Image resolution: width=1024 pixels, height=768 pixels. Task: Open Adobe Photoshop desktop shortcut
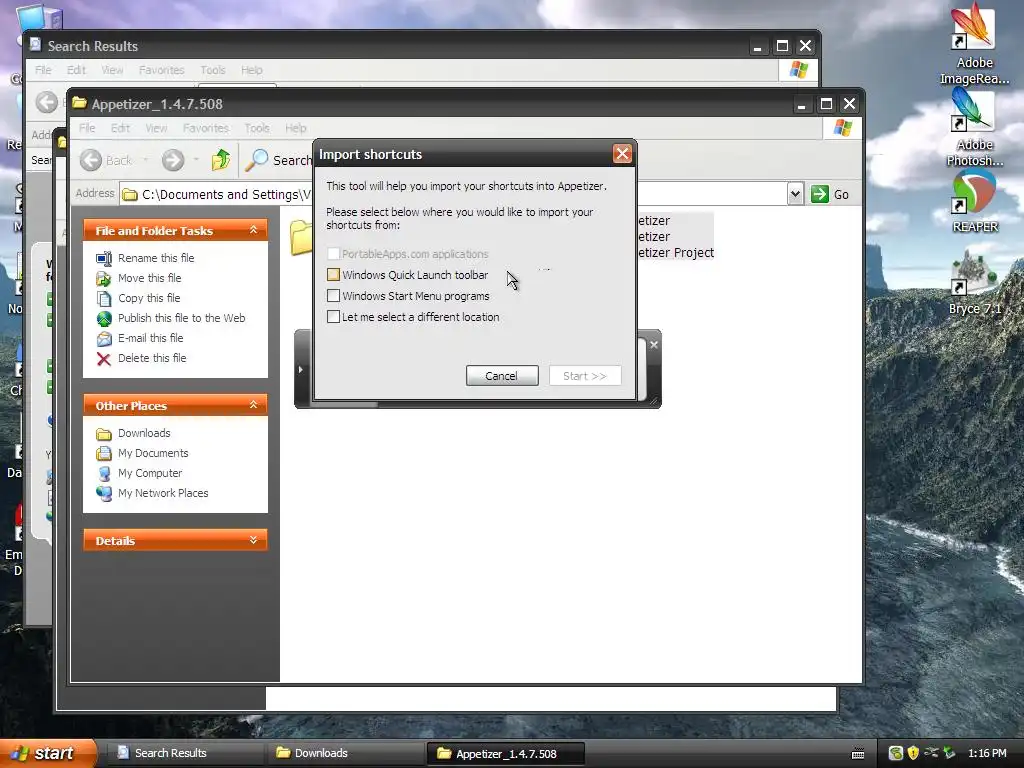pyautogui.click(x=974, y=127)
